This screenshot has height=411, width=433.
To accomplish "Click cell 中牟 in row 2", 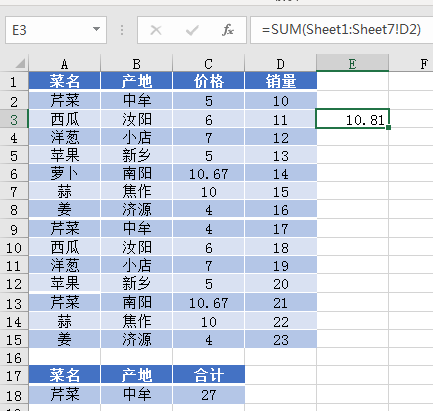I will click(136, 100).
